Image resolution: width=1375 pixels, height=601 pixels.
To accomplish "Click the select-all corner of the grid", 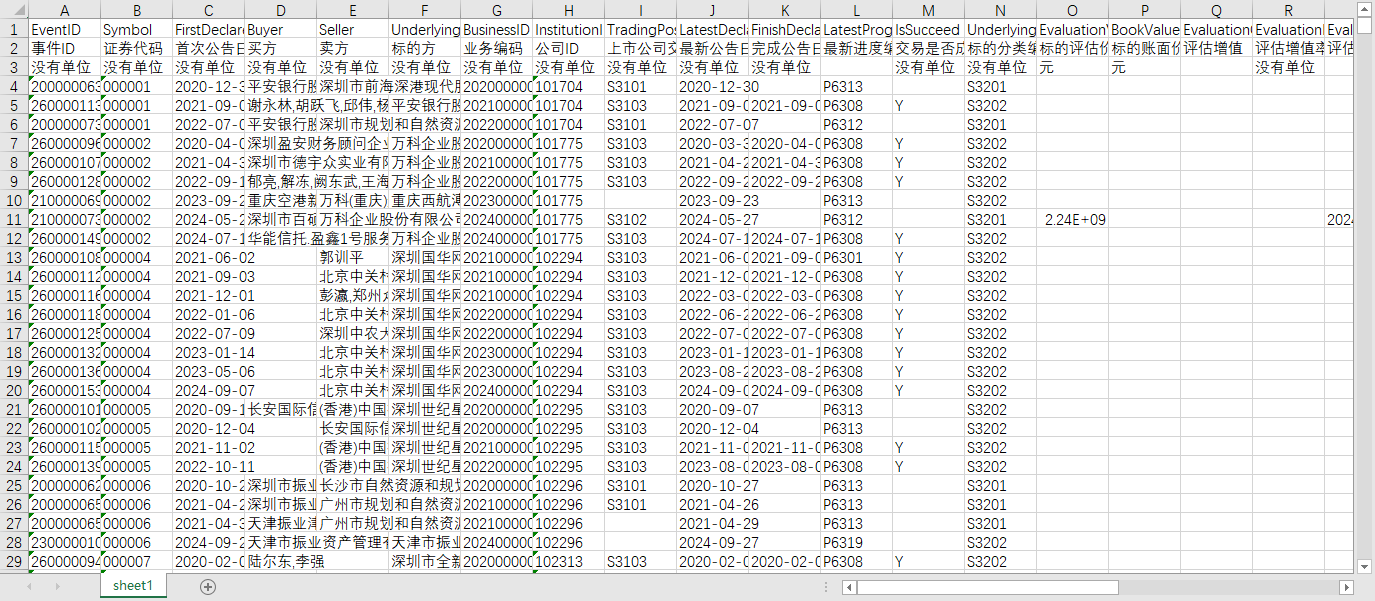I will tap(14, 10).
